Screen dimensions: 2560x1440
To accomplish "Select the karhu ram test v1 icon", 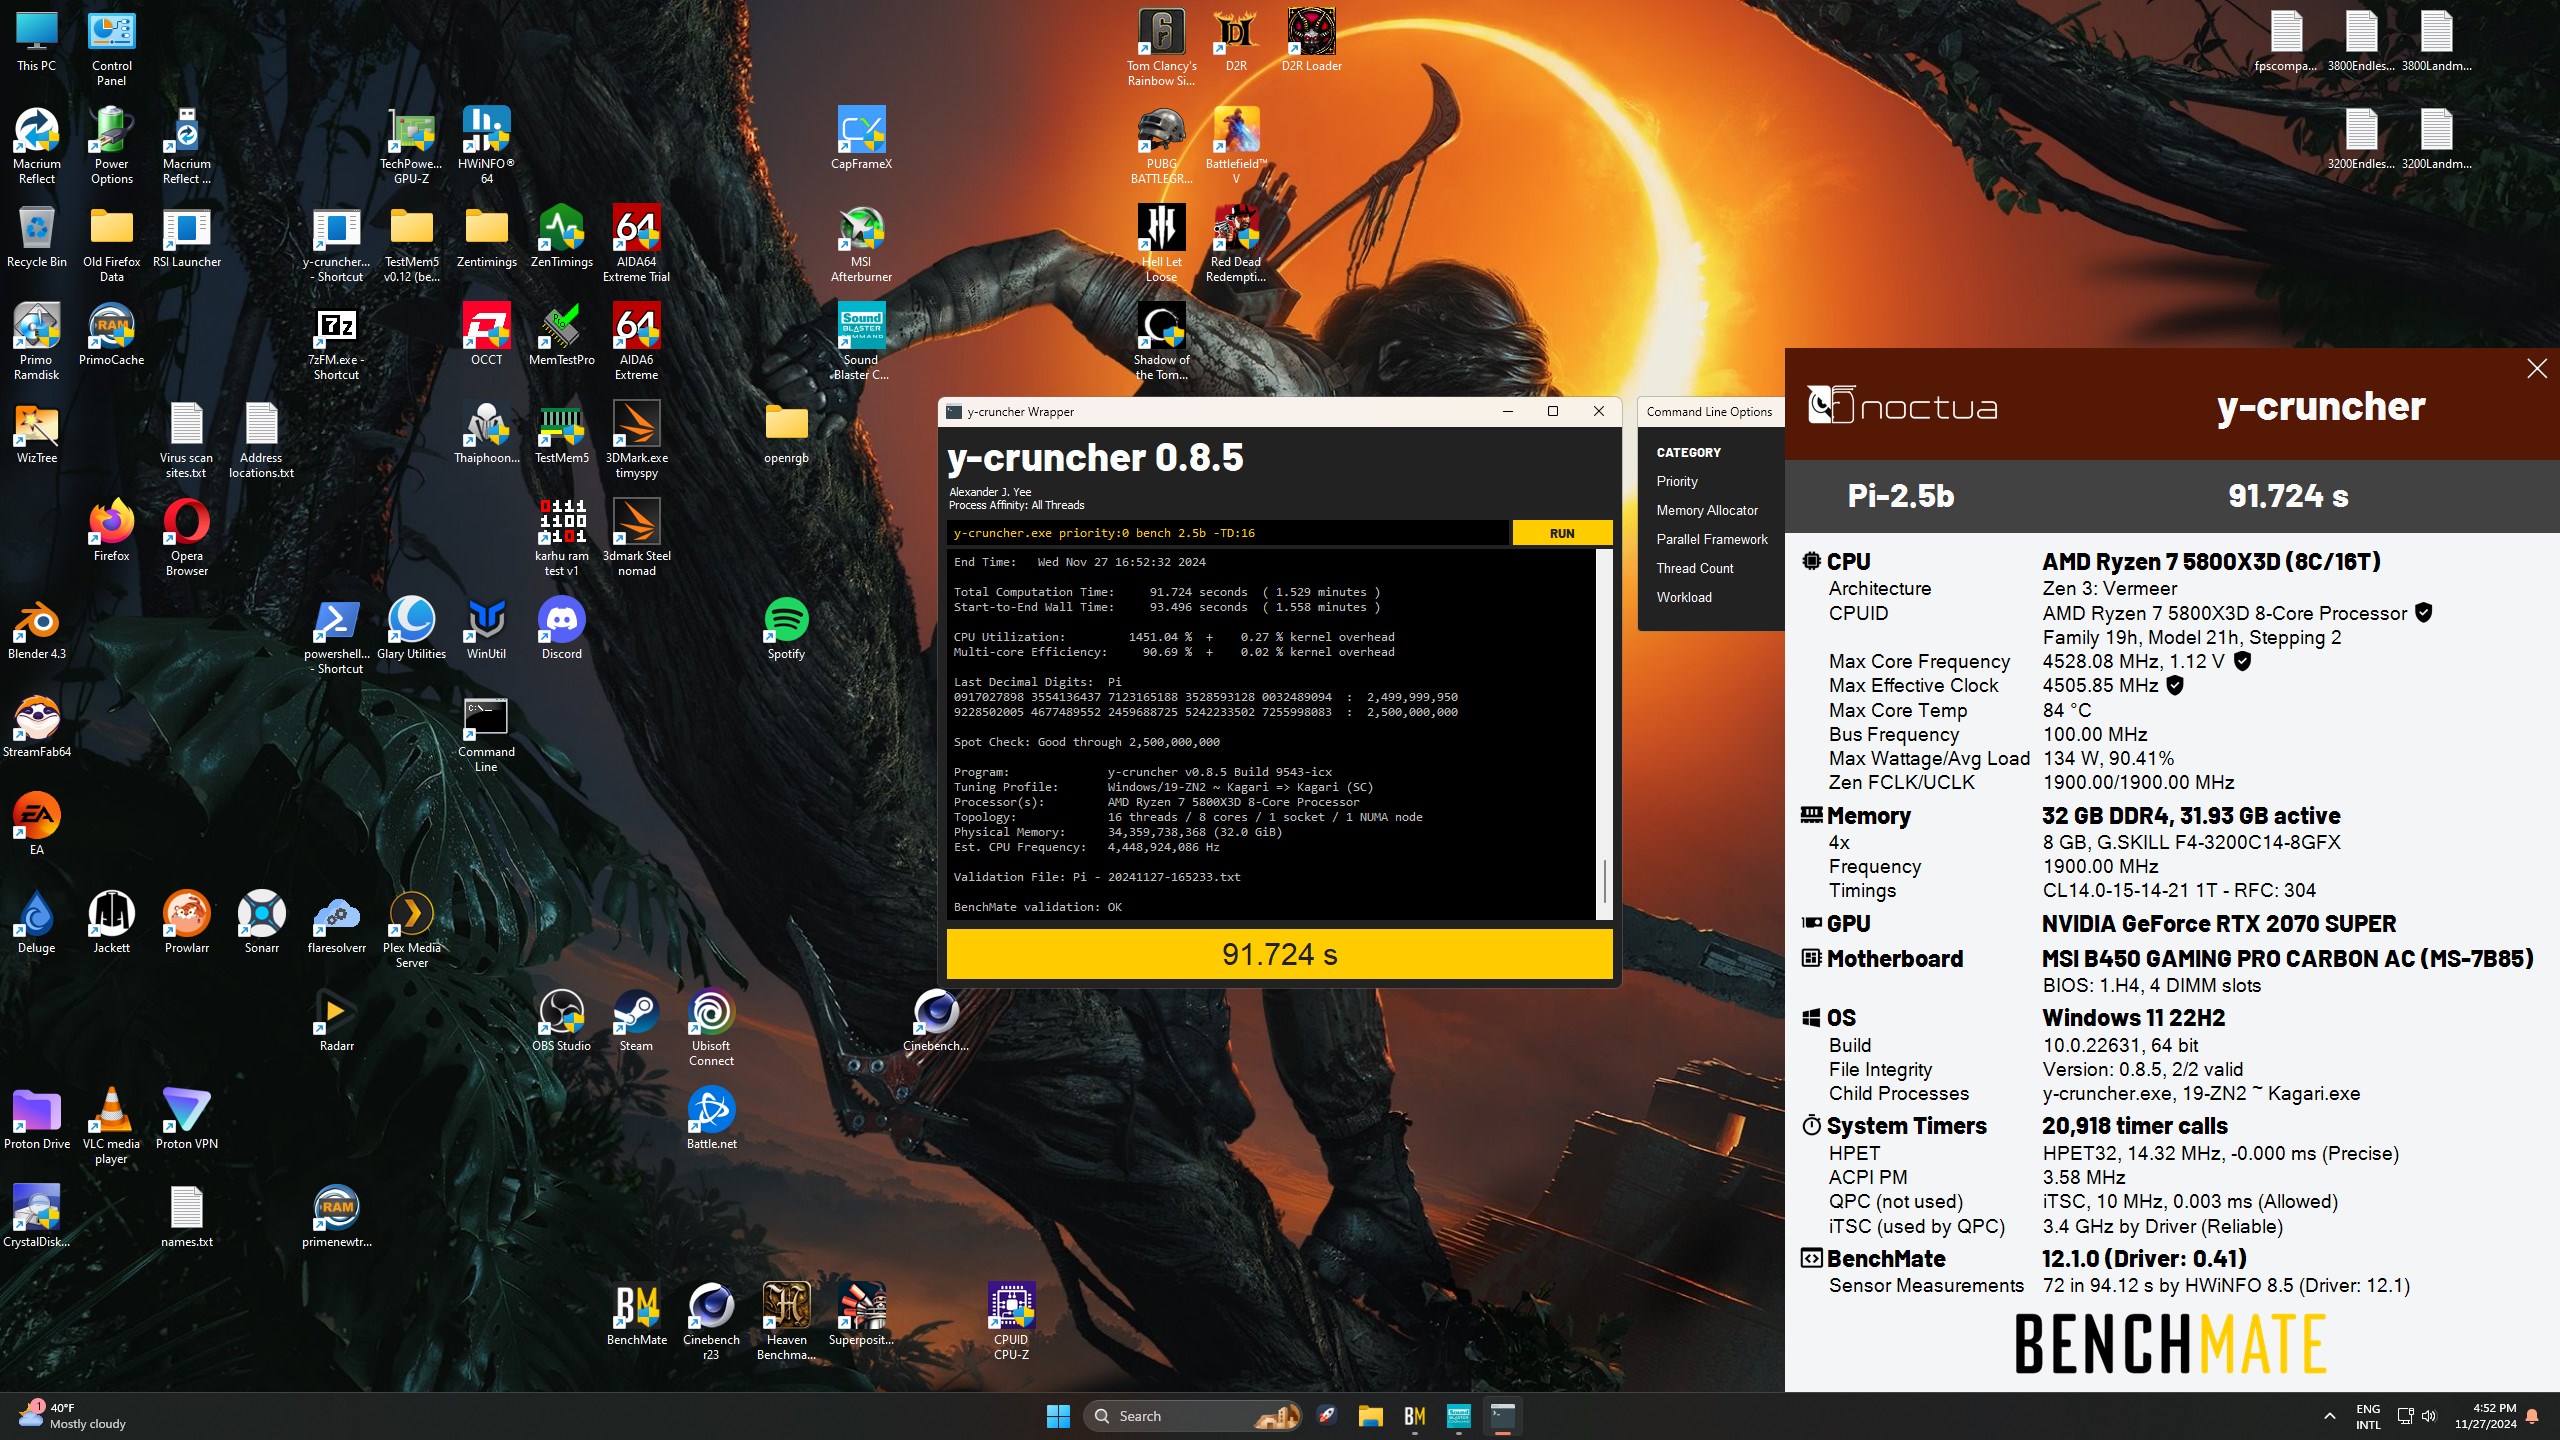I will point(561,537).
